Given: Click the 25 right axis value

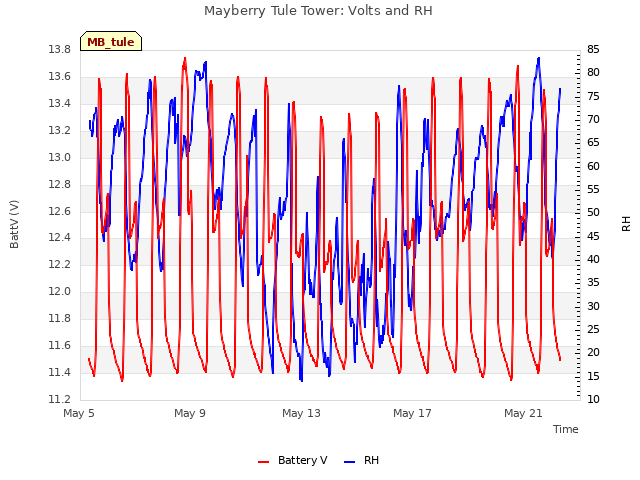Looking at the screenshot, I should tap(593, 329).
